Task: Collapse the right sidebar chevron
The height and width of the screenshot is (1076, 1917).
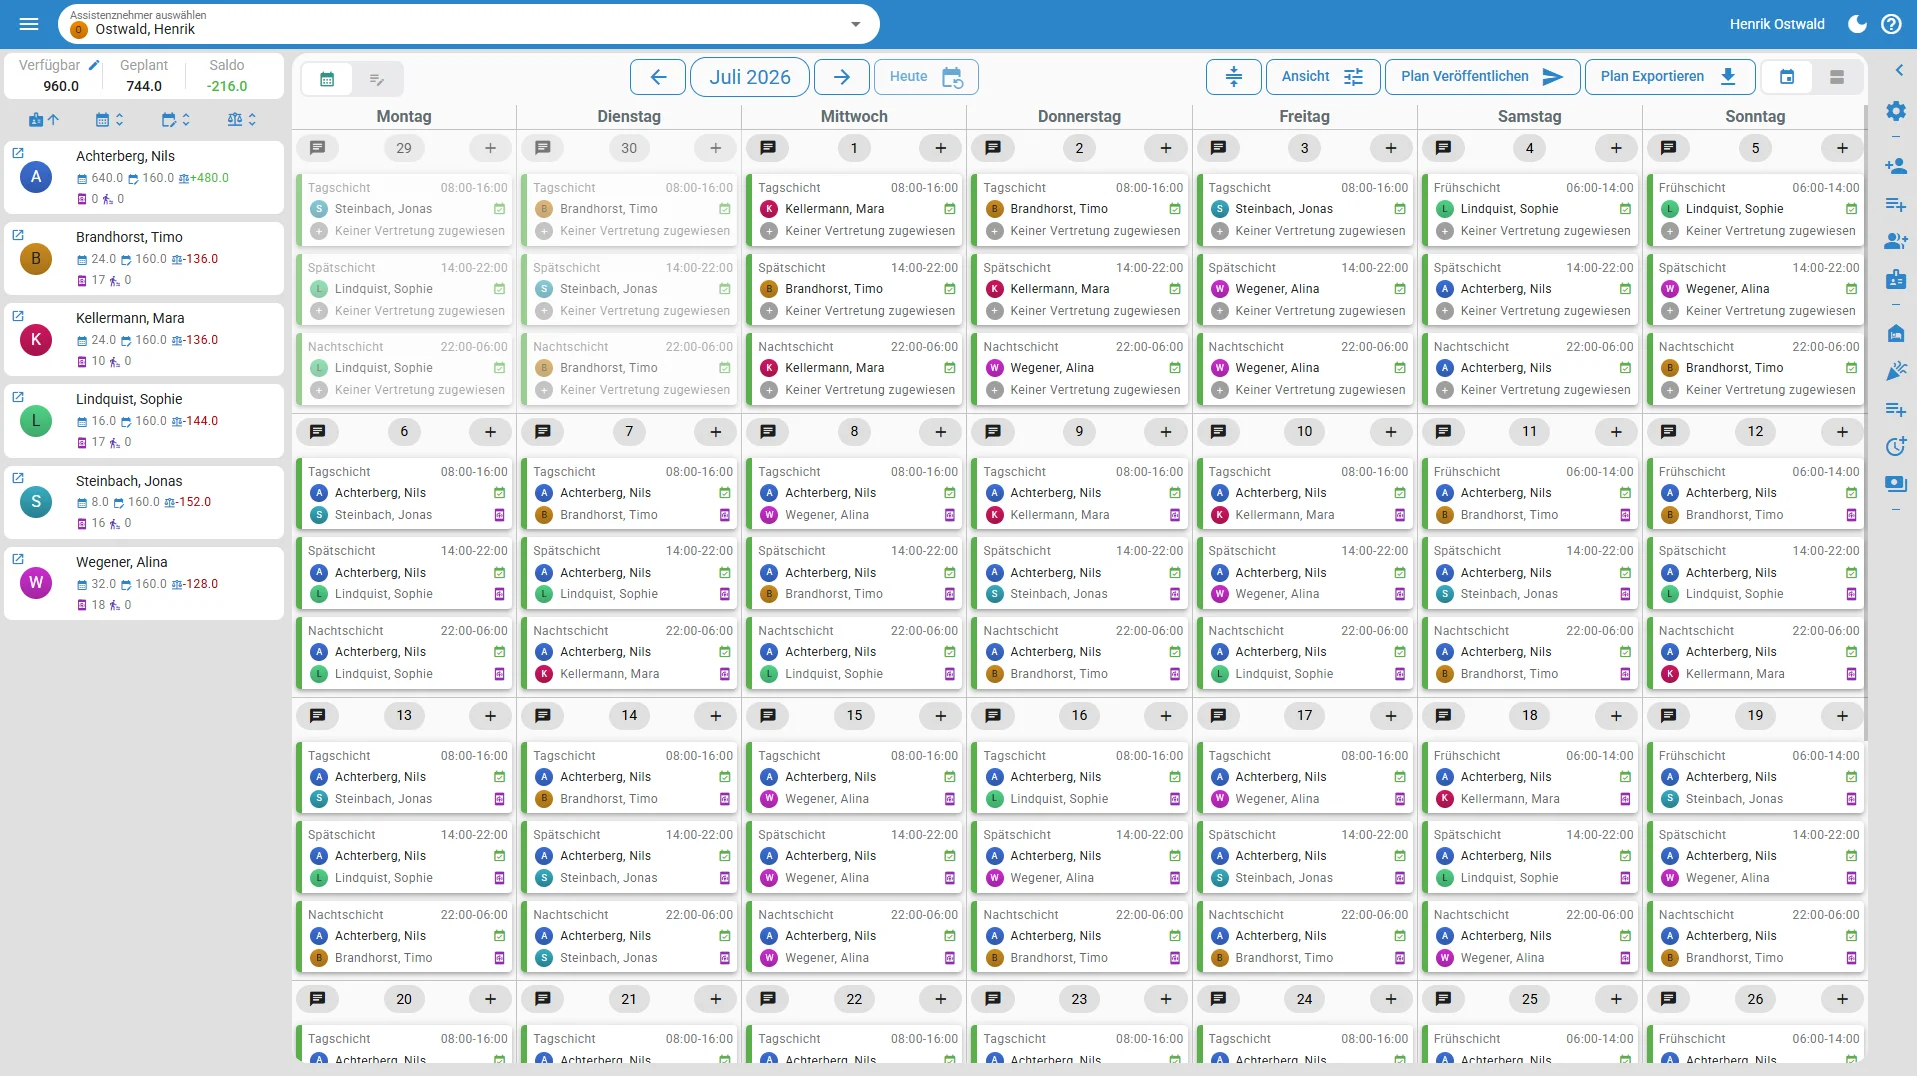Action: [x=1899, y=70]
